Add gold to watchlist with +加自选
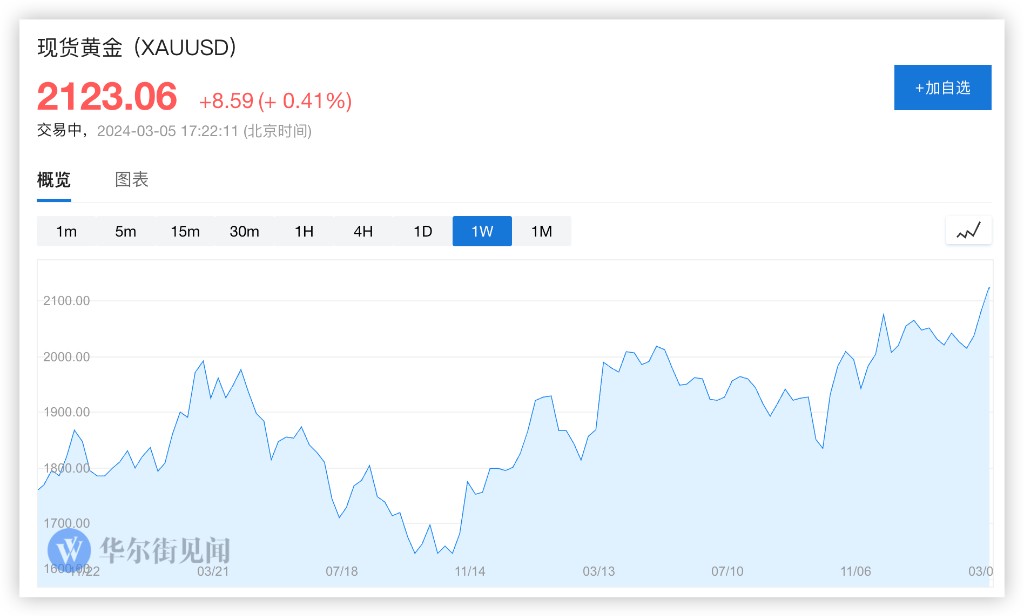Viewport: 1024px width, 616px height. point(942,88)
